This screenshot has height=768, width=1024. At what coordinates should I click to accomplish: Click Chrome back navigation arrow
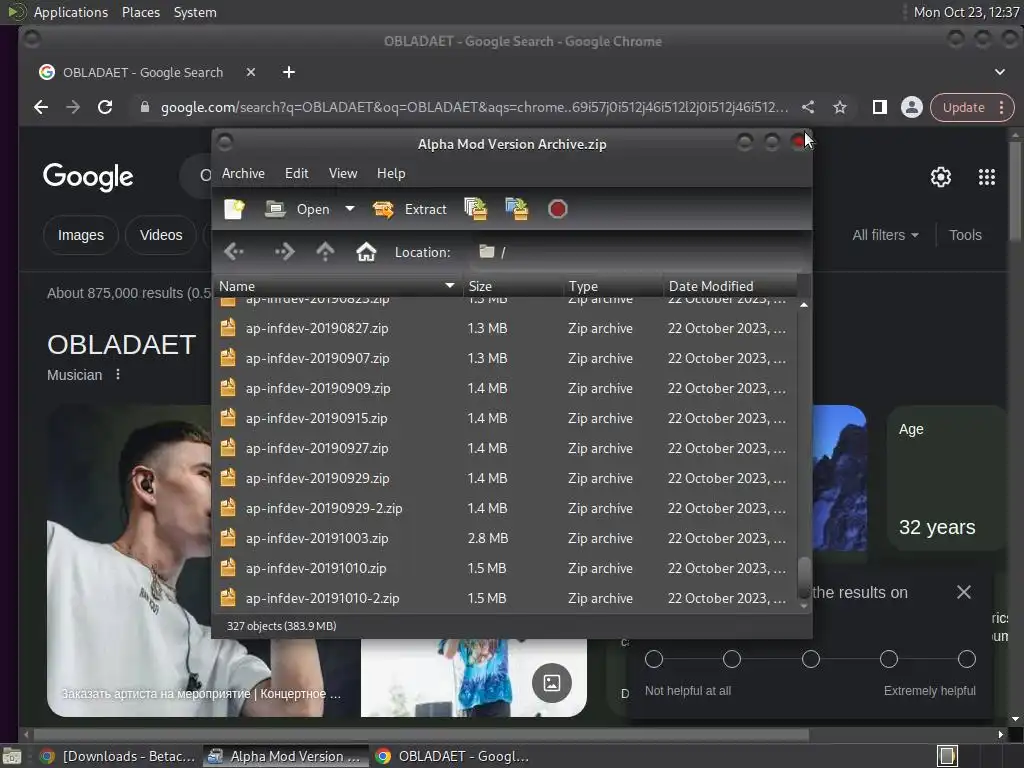pyautogui.click(x=40, y=107)
